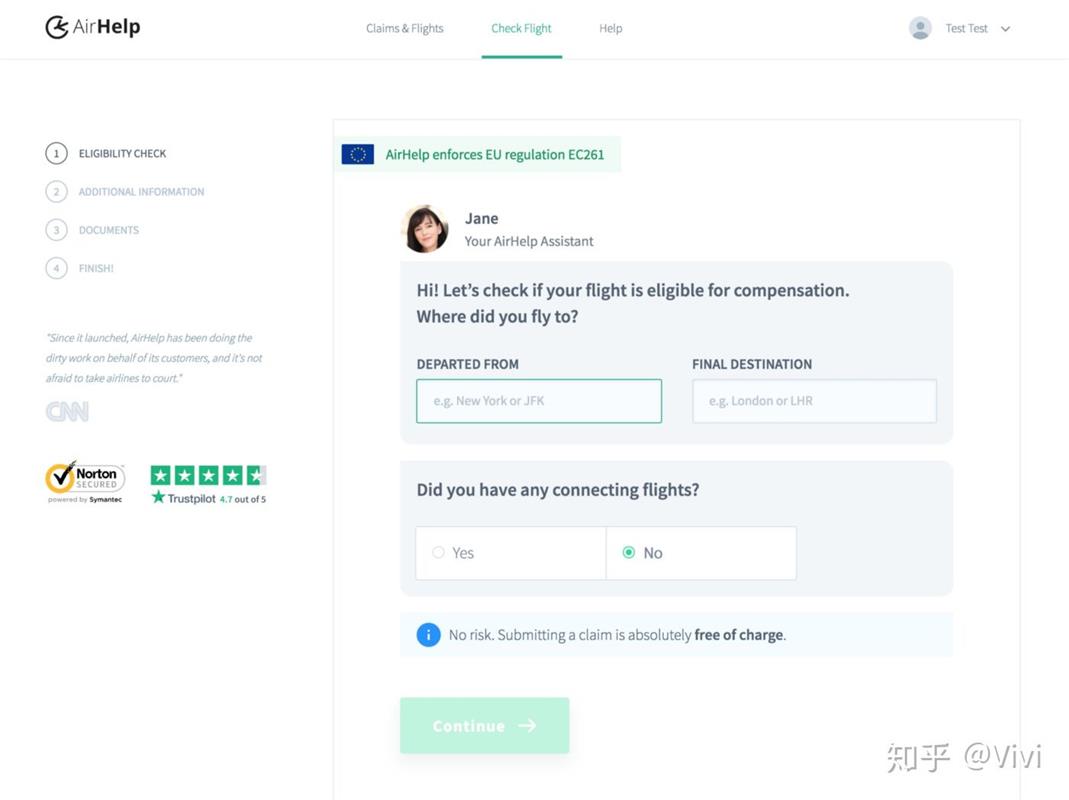The width and height of the screenshot is (1069, 800).
Task: Switch to the Check Flight tab
Action: (521, 28)
